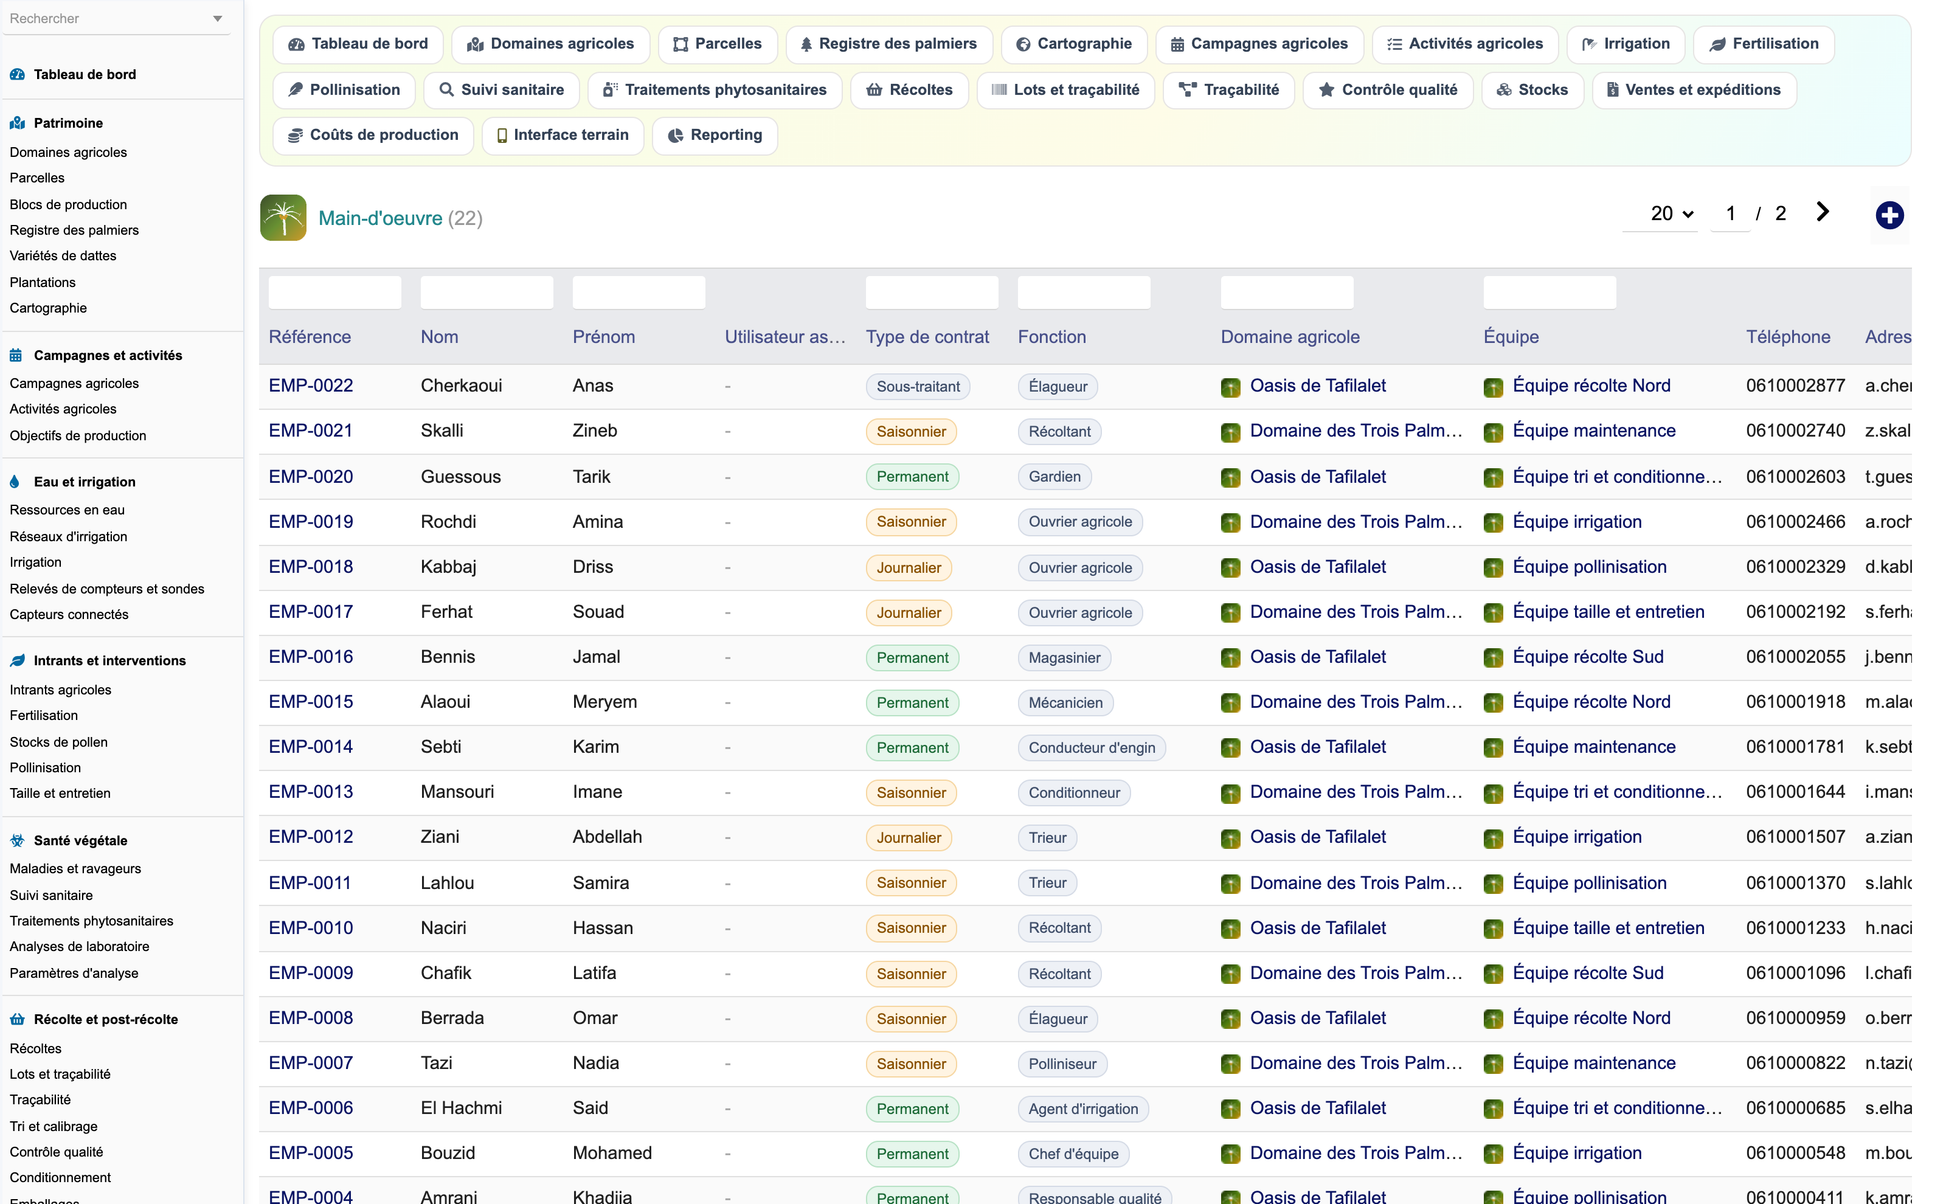Image resolution: width=1946 pixels, height=1204 pixels.
Task: Open Analyses de laboratoire in sidebar
Action: pyautogui.click(x=79, y=946)
